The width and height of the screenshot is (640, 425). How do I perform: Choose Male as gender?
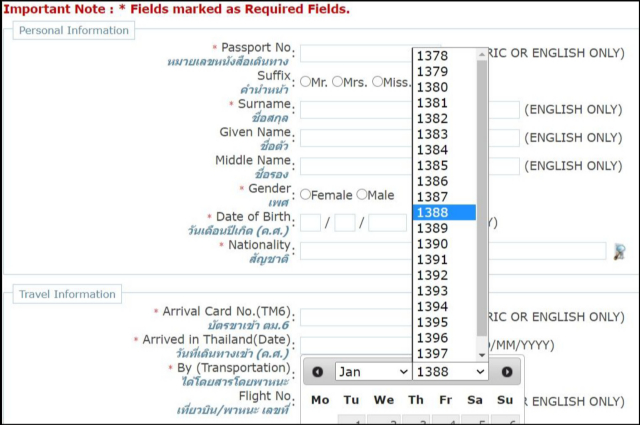[362, 195]
